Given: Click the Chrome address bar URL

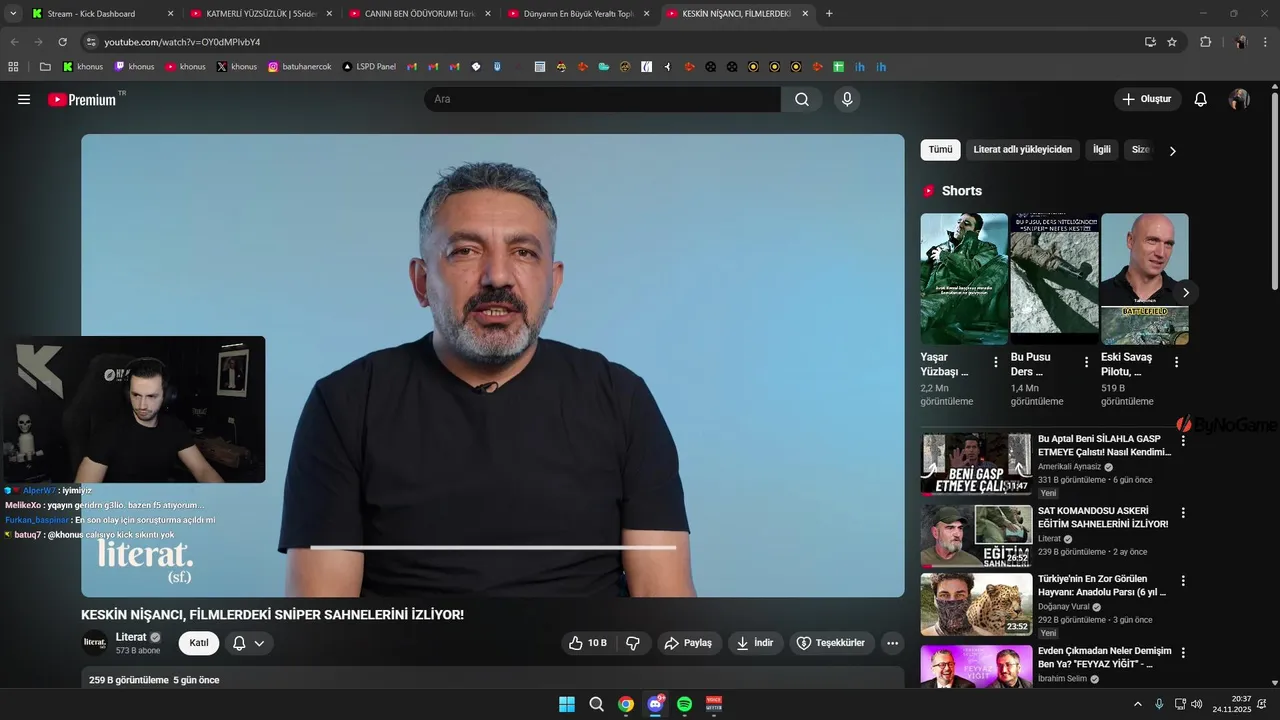Looking at the screenshot, I should tap(182, 42).
